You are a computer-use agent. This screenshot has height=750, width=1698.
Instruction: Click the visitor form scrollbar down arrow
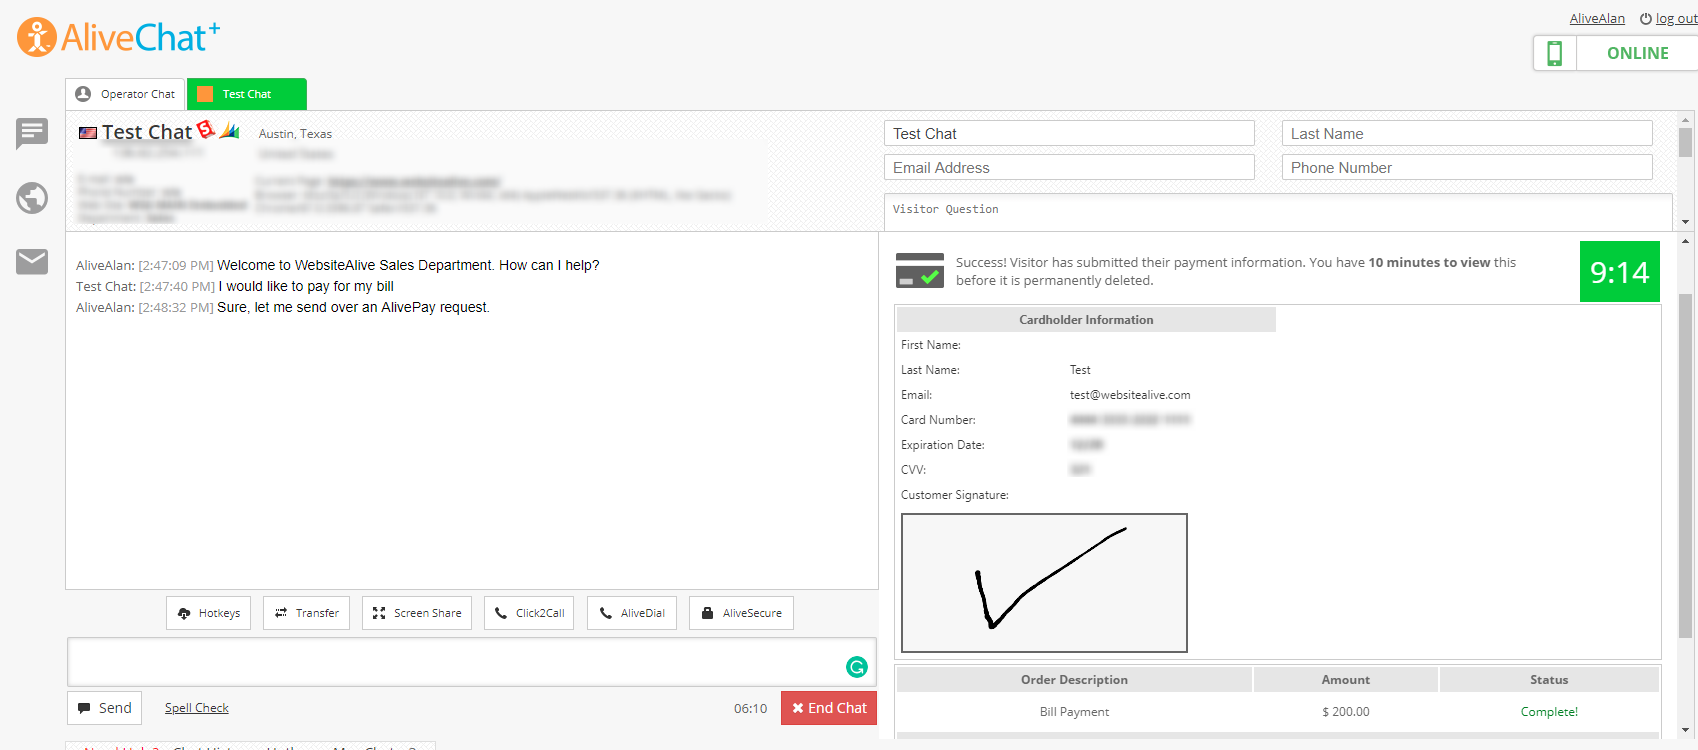click(x=1686, y=222)
